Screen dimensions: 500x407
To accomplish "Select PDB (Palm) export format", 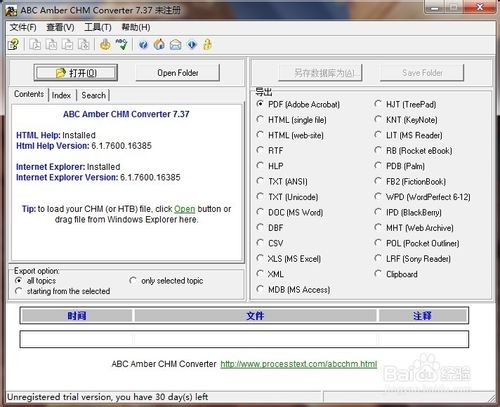I will pyautogui.click(x=400, y=166).
